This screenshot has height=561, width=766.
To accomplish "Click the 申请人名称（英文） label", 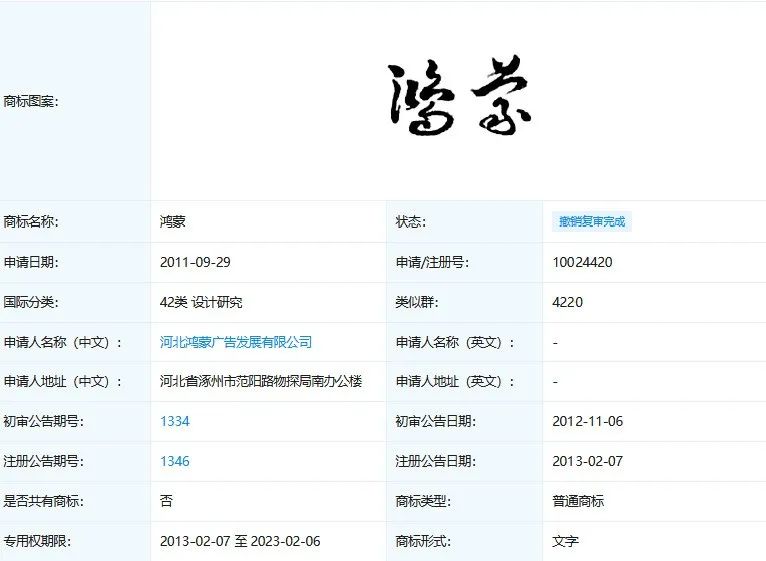I will pyautogui.click(x=455, y=342).
